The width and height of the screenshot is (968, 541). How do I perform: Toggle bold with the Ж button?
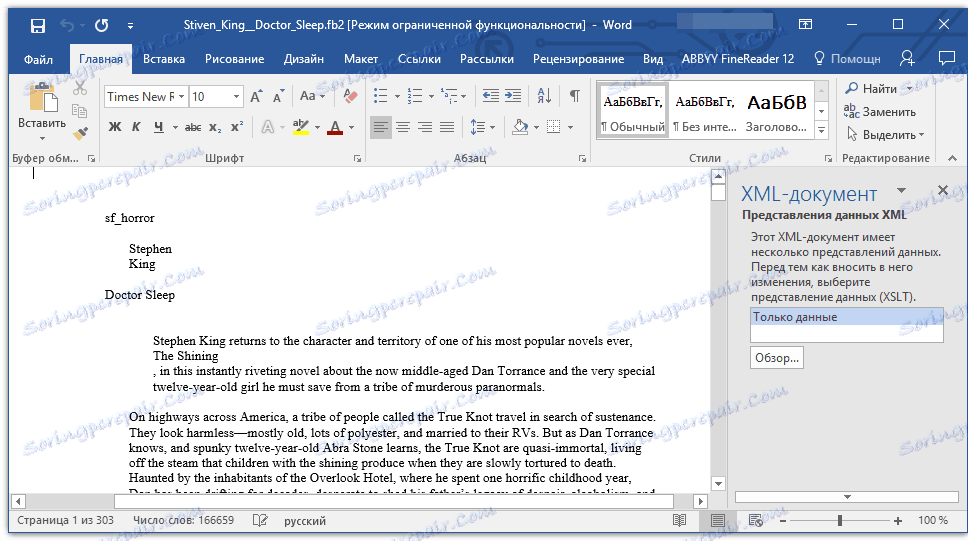point(115,127)
